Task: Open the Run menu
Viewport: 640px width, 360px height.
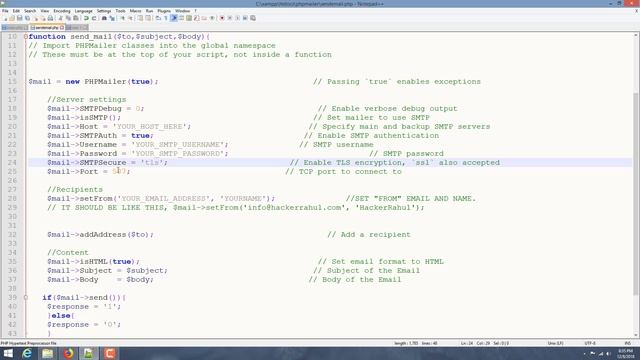Action: (149, 11)
